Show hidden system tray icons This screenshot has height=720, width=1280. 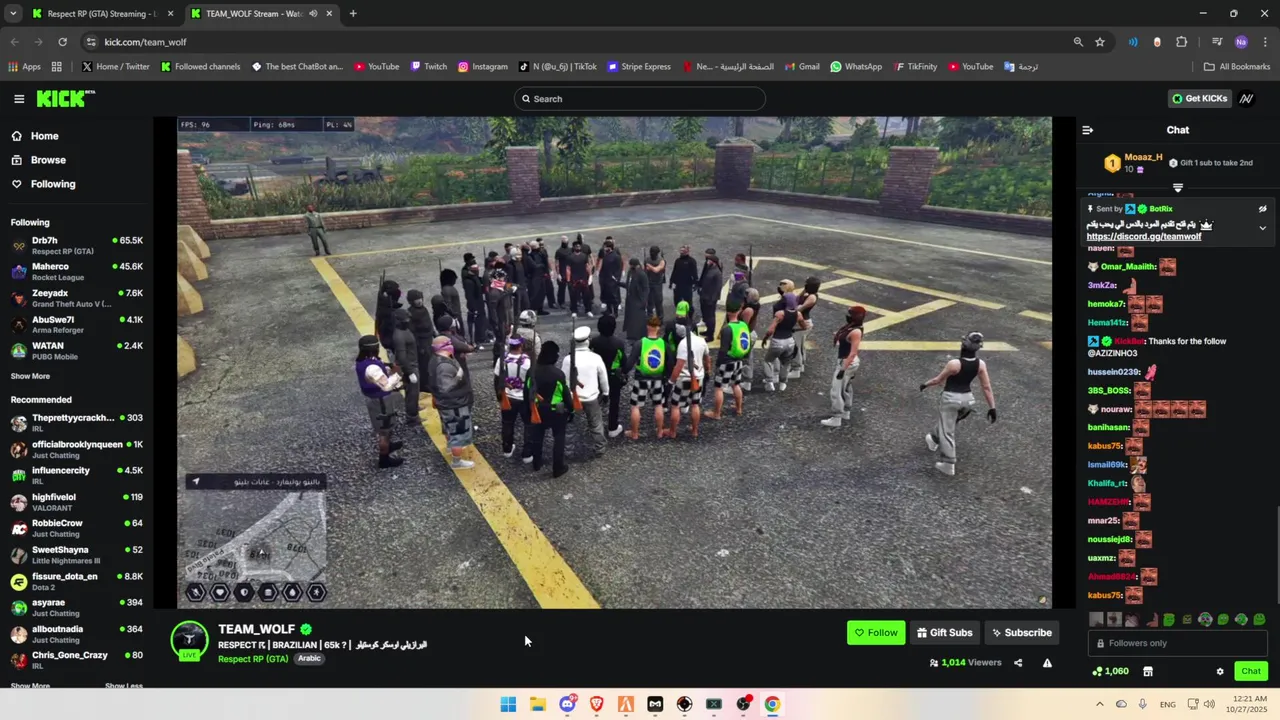click(x=1100, y=704)
